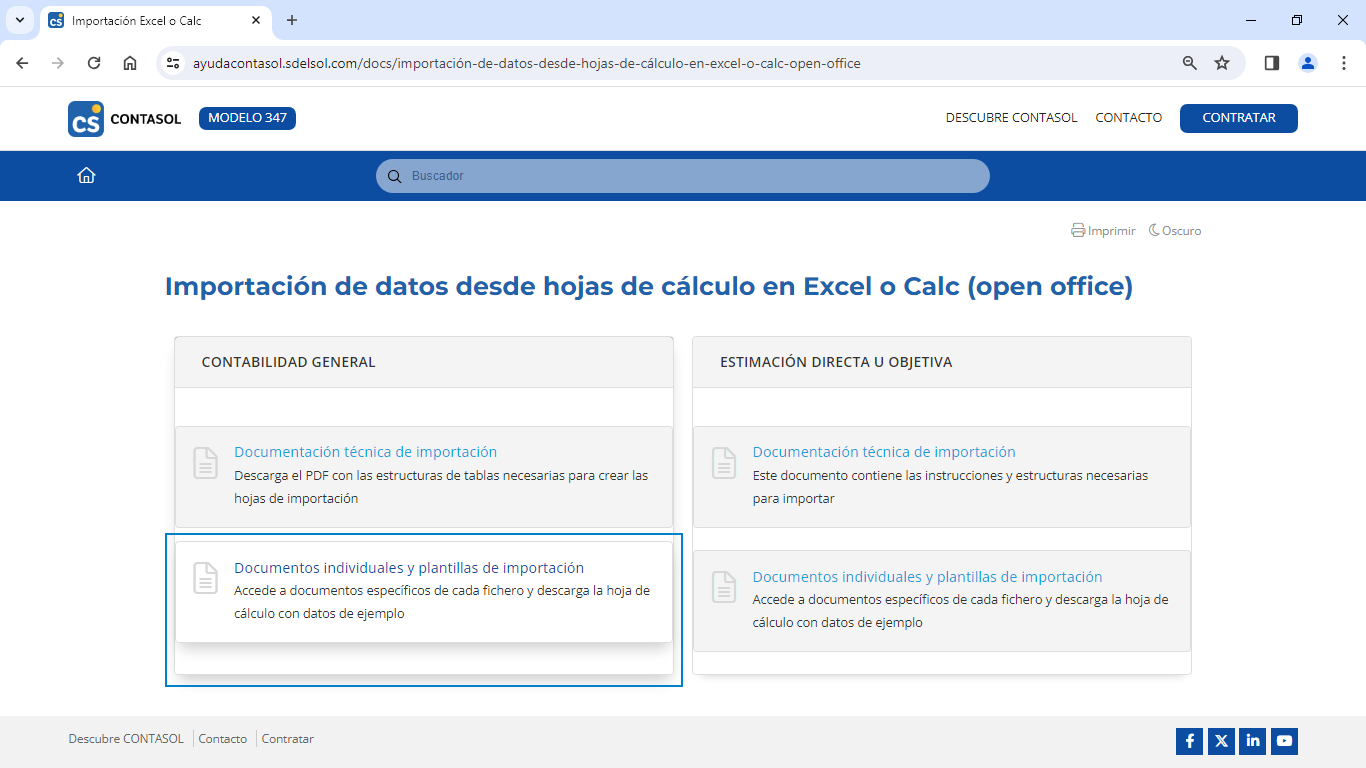
Task: Click document icon of Contabilidad Documentación técnica
Action: pyautogui.click(x=205, y=463)
